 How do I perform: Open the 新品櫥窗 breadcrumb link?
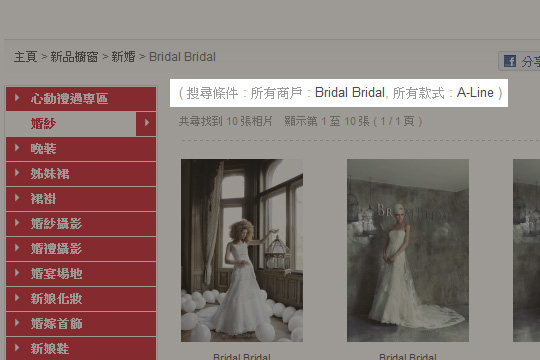[74, 56]
